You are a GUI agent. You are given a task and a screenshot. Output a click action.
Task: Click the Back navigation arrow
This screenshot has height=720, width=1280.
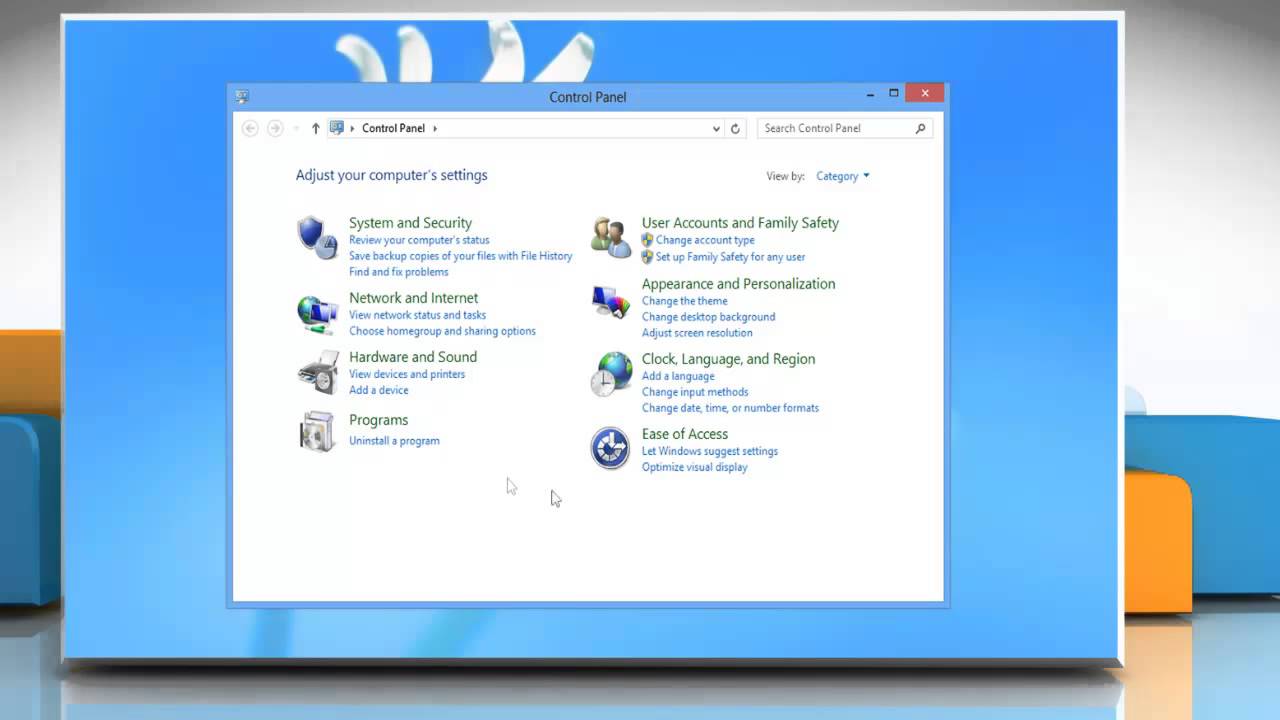[250, 128]
